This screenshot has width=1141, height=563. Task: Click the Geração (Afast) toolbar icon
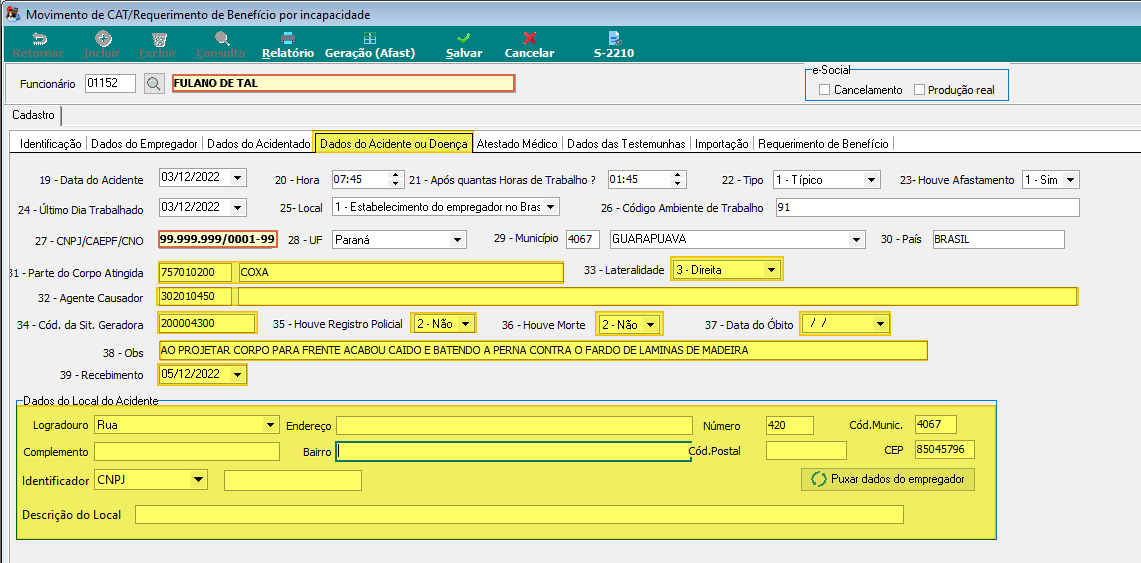pyautogui.click(x=370, y=39)
